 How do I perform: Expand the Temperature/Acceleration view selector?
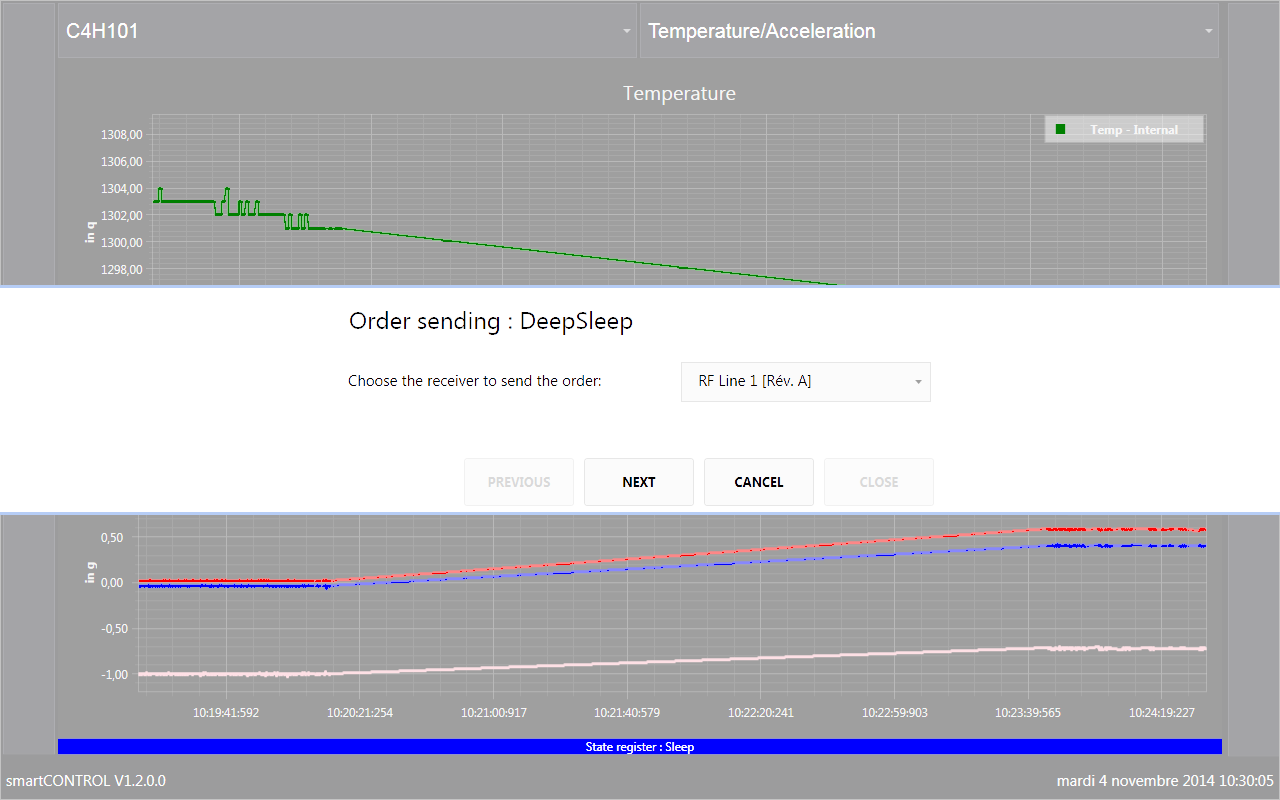click(x=929, y=31)
